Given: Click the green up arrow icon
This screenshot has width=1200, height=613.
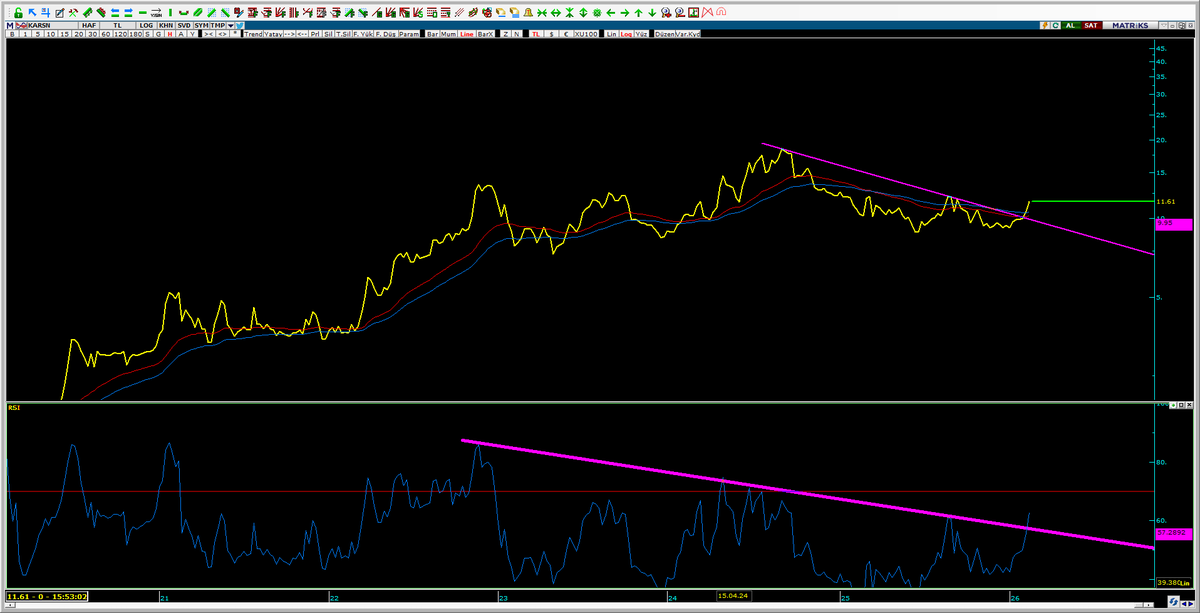Looking at the screenshot, I should (638, 13).
